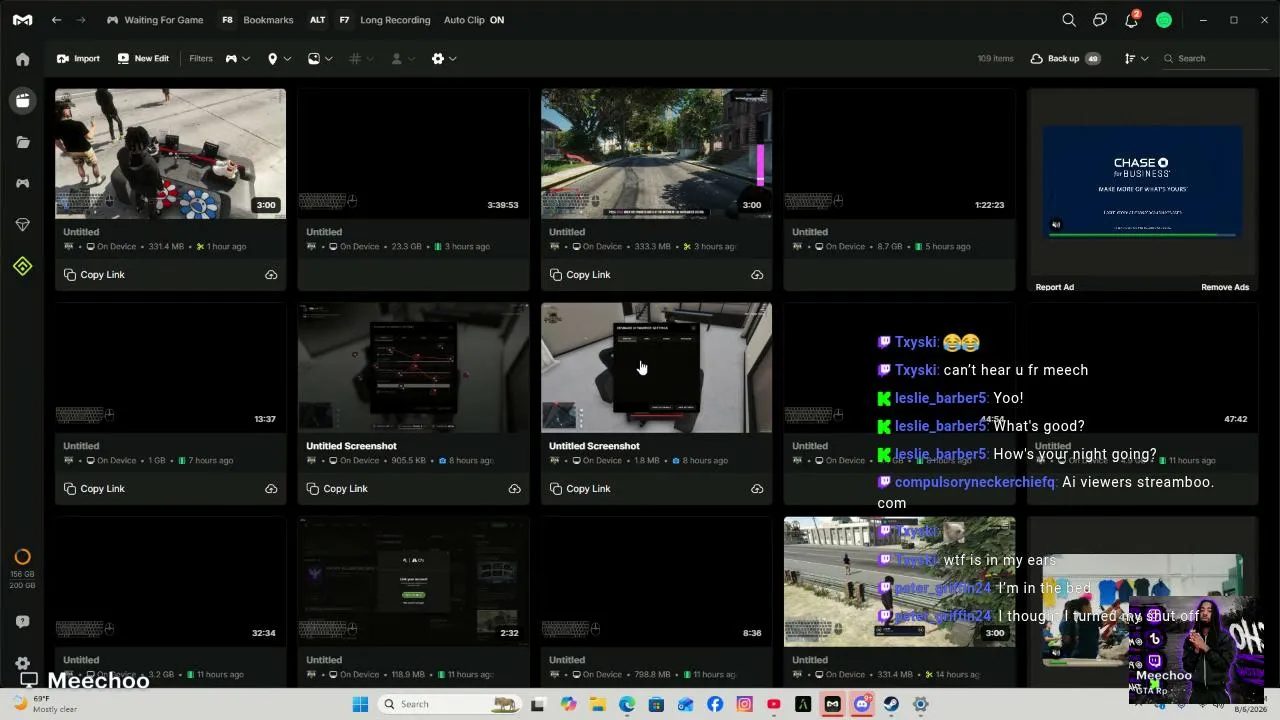
Task: Expand the hashtag filter dropdown
Action: pyautogui.click(x=361, y=59)
